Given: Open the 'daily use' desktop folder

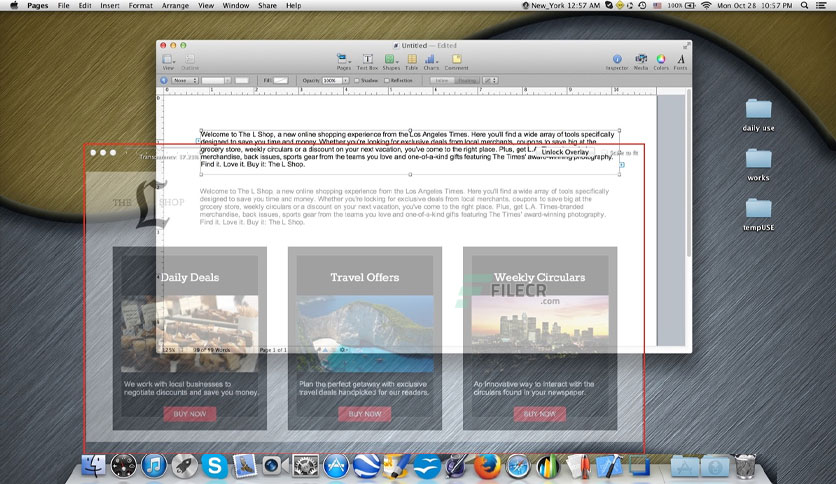Looking at the screenshot, I should (758, 115).
